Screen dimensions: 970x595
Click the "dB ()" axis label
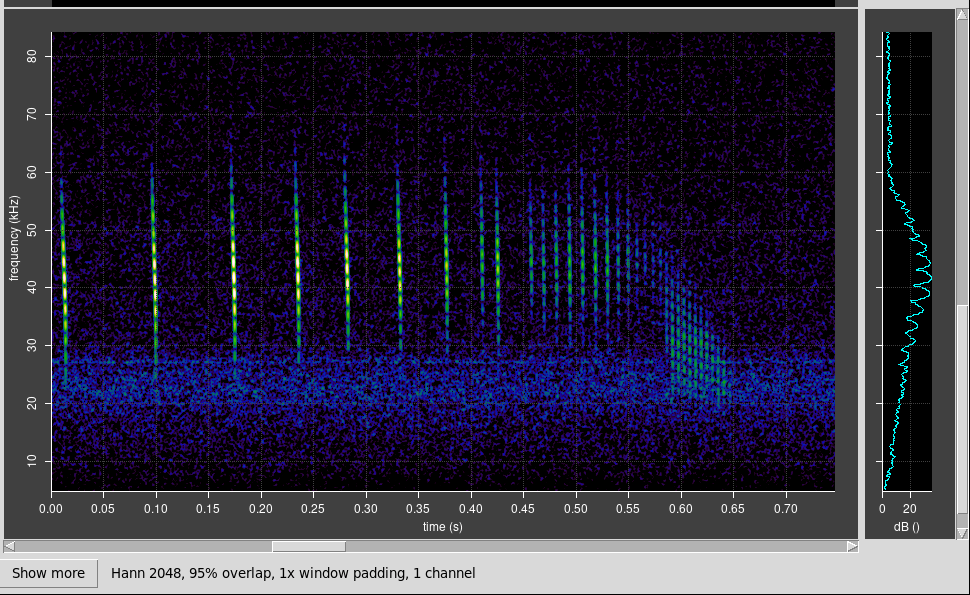[x=906, y=526]
